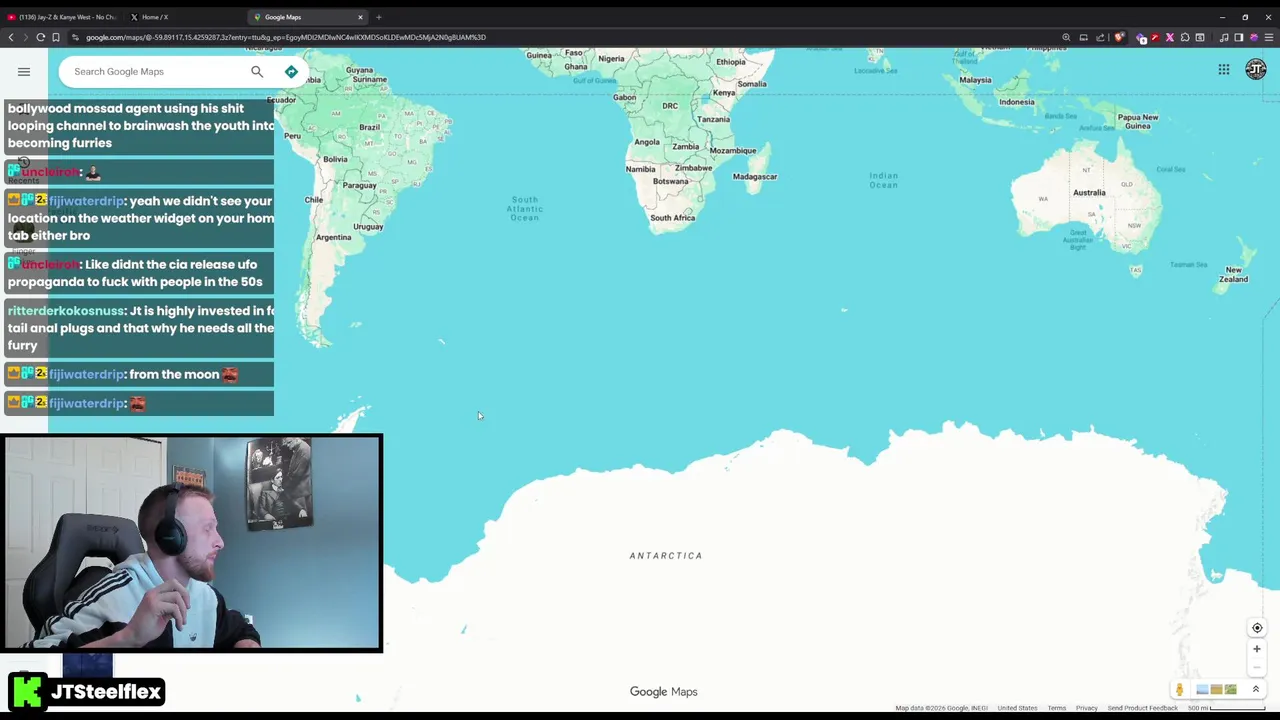This screenshot has width=1280, height=720.
Task: Go forward in browser history
Action: (x=25, y=37)
